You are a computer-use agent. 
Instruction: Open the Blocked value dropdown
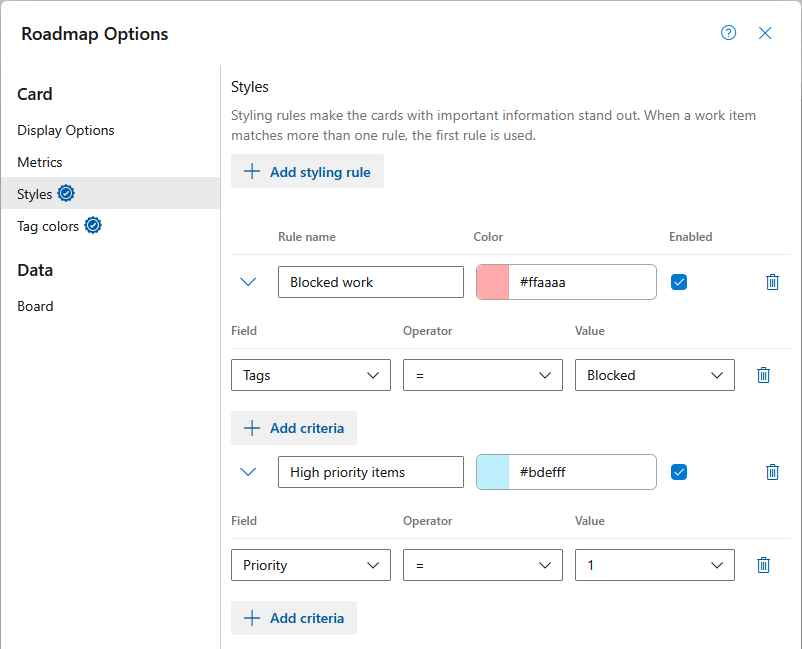(655, 375)
